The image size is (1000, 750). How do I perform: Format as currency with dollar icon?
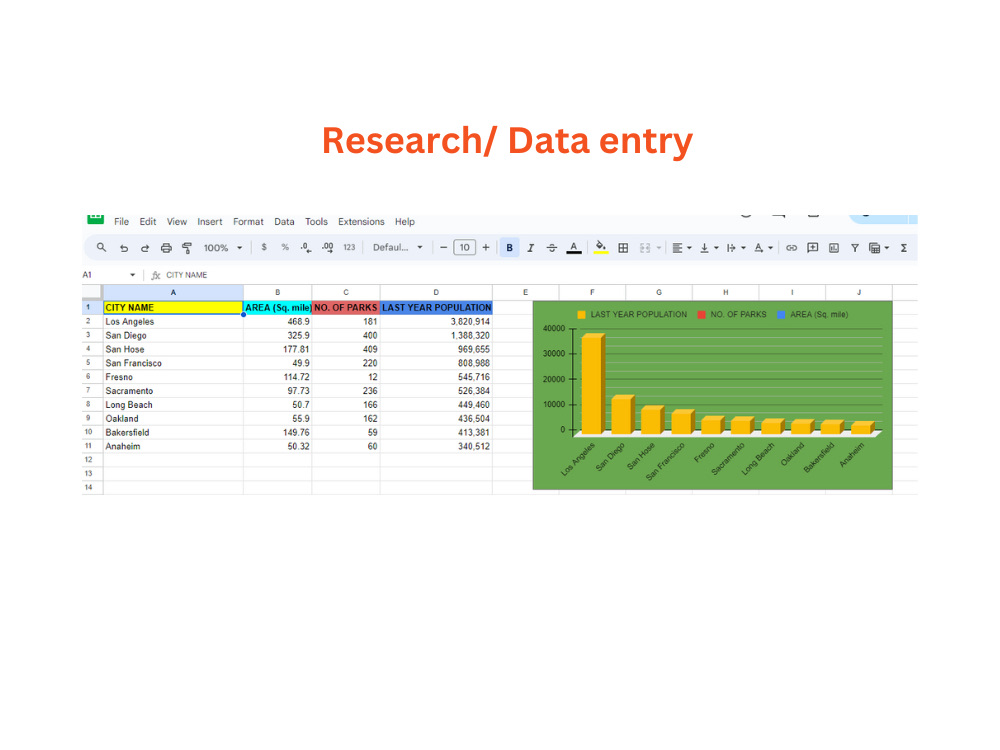tap(264, 247)
